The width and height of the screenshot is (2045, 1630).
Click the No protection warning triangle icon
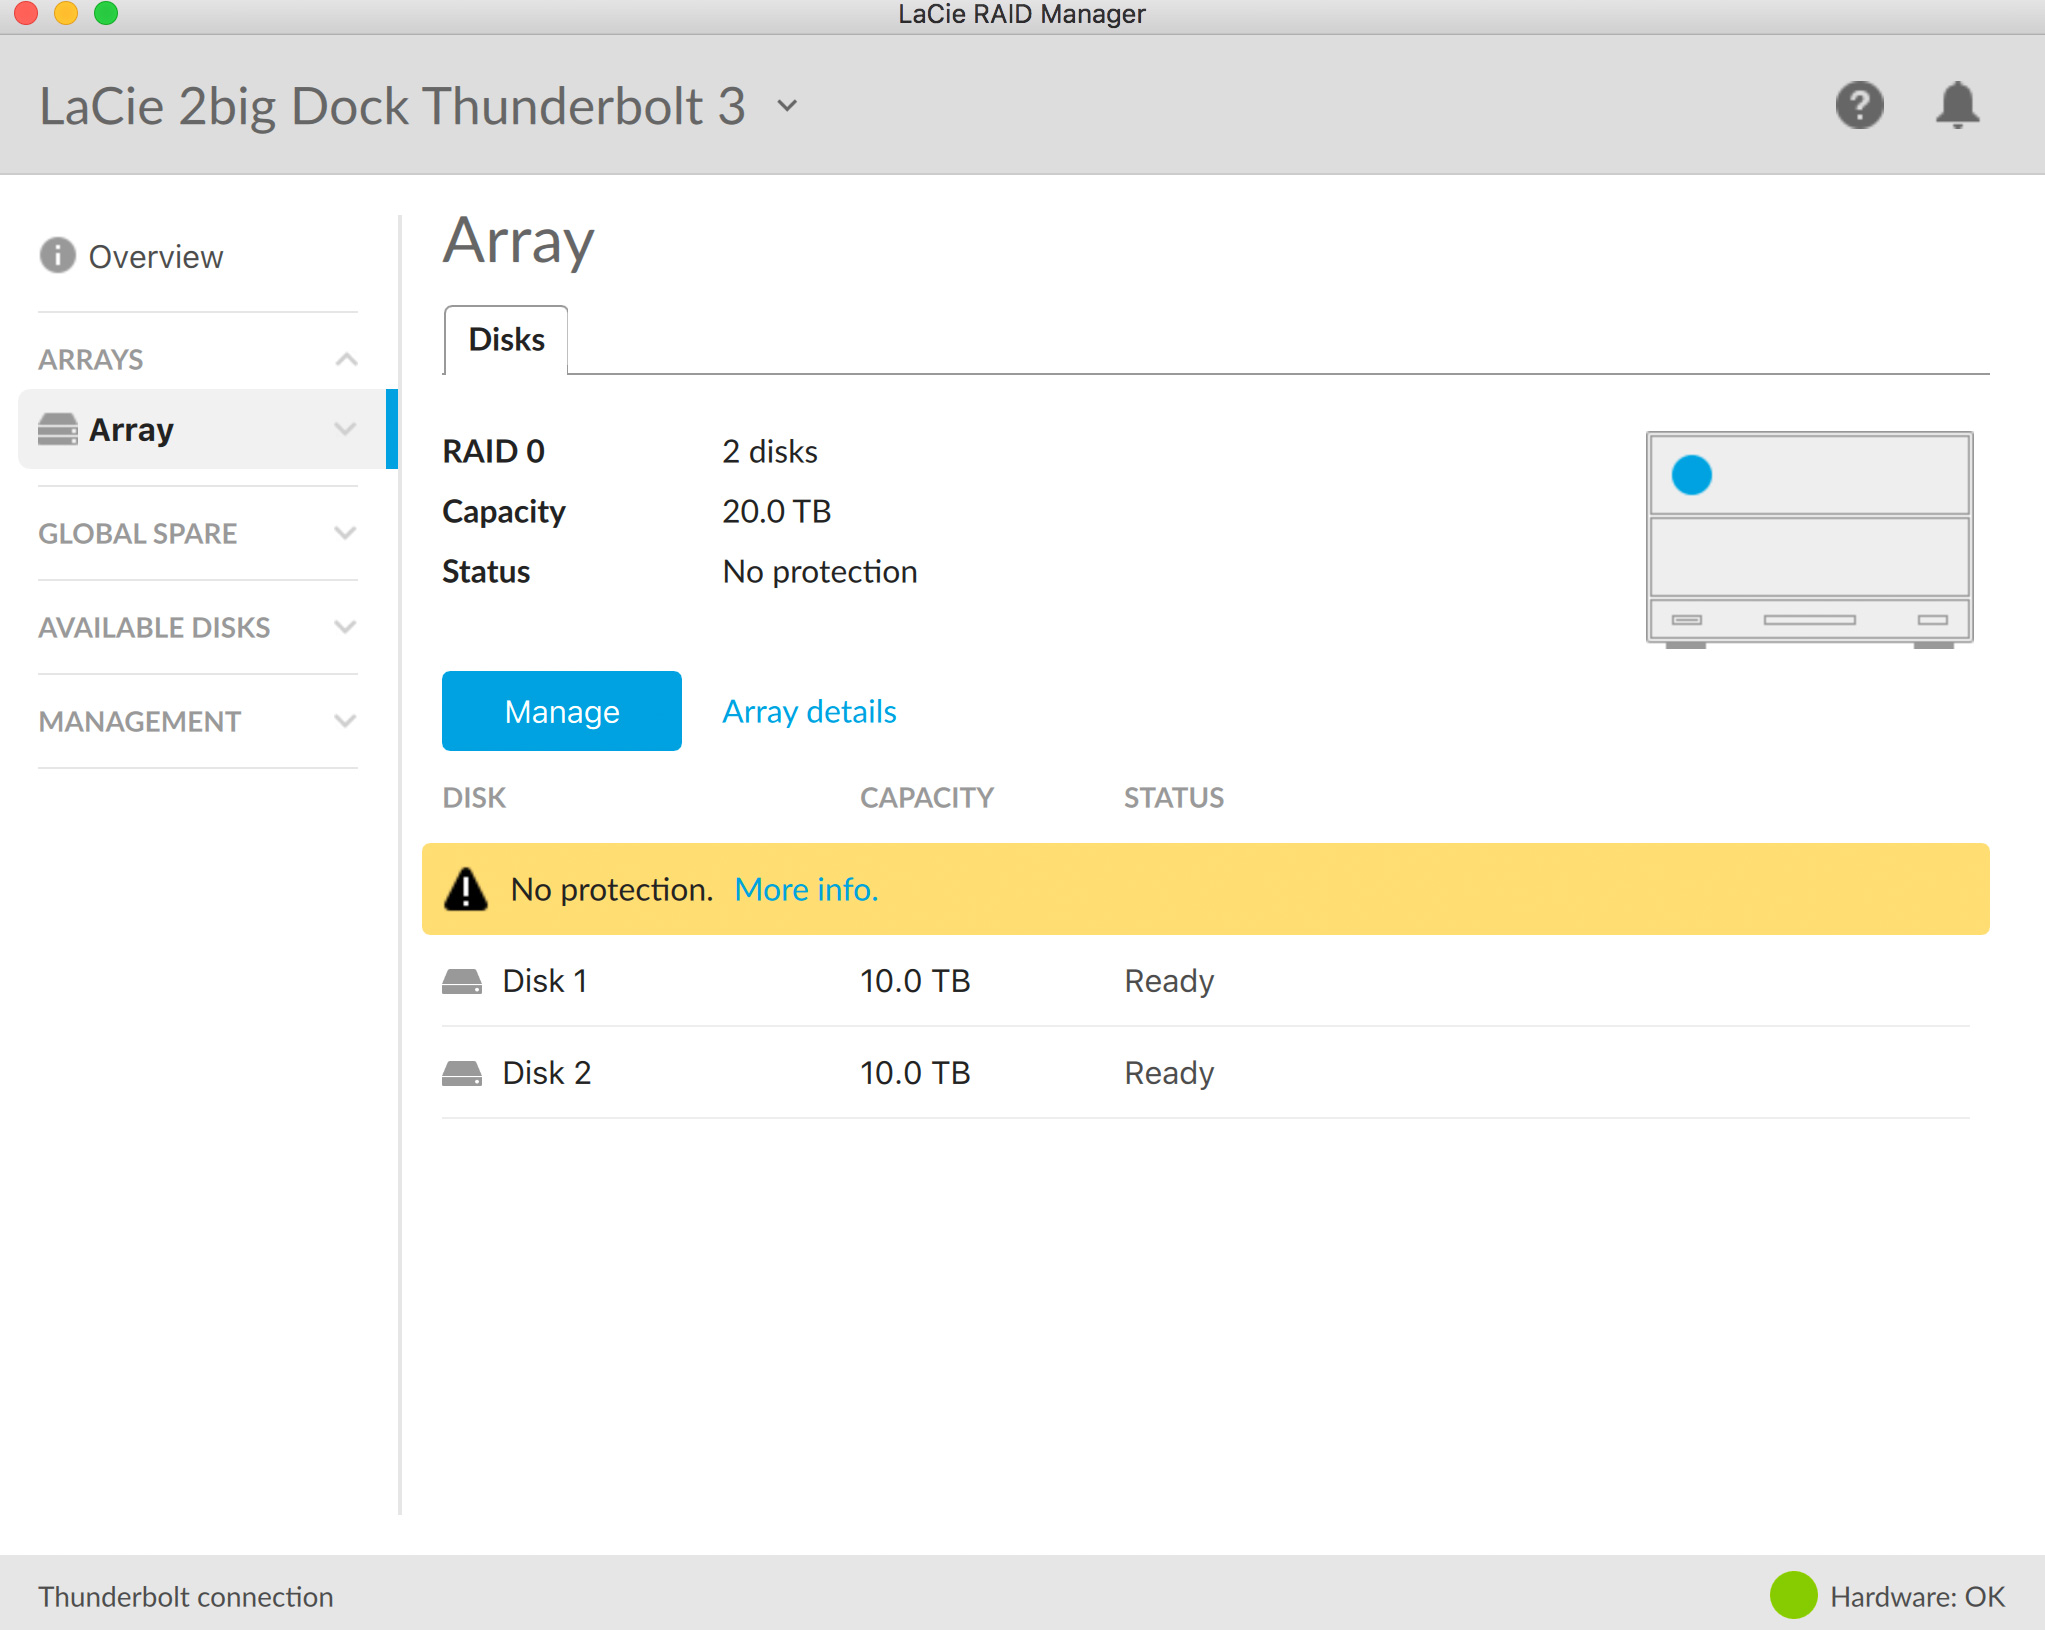466,889
